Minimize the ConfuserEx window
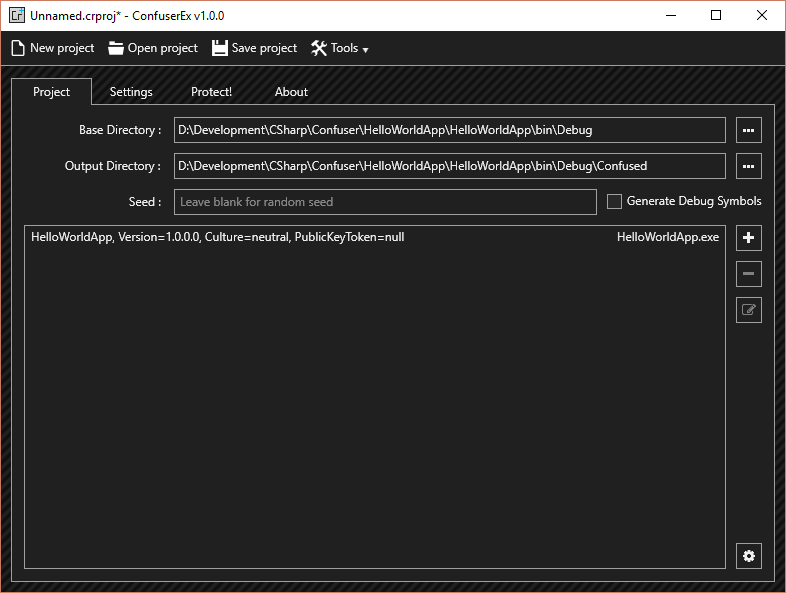The image size is (786, 593). pos(671,16)
